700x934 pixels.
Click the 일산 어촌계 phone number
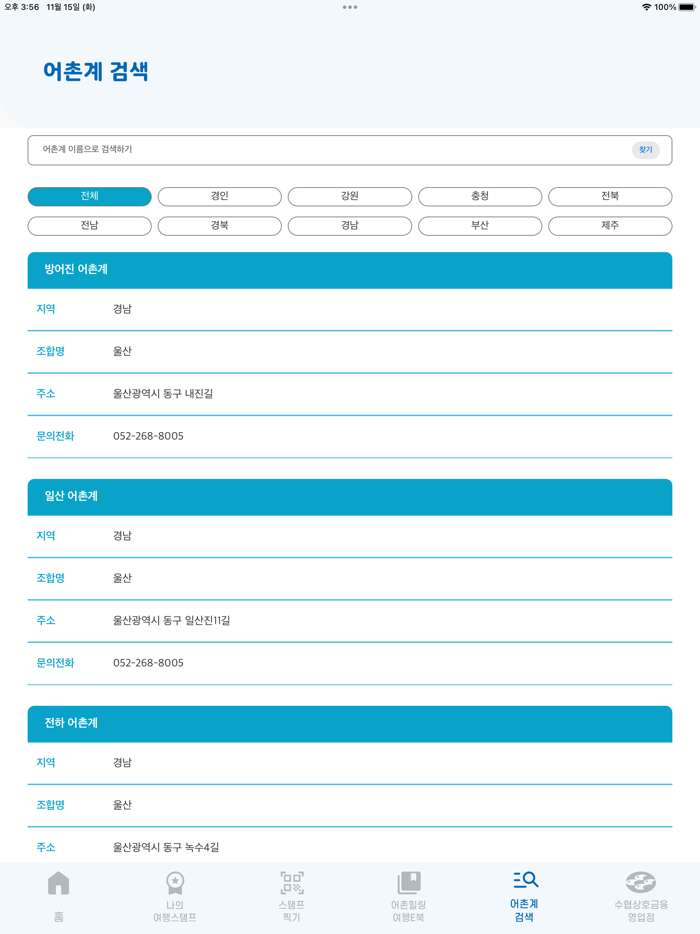(148, 663)
